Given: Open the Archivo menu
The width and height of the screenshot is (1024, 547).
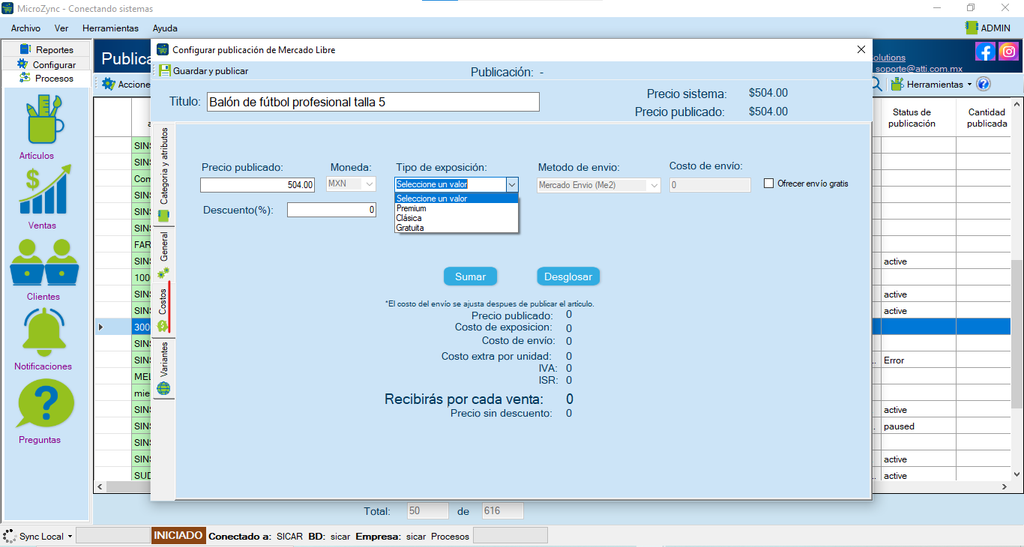Looking at the screenshot, I should pyautogui.click(x=25, y=28).
